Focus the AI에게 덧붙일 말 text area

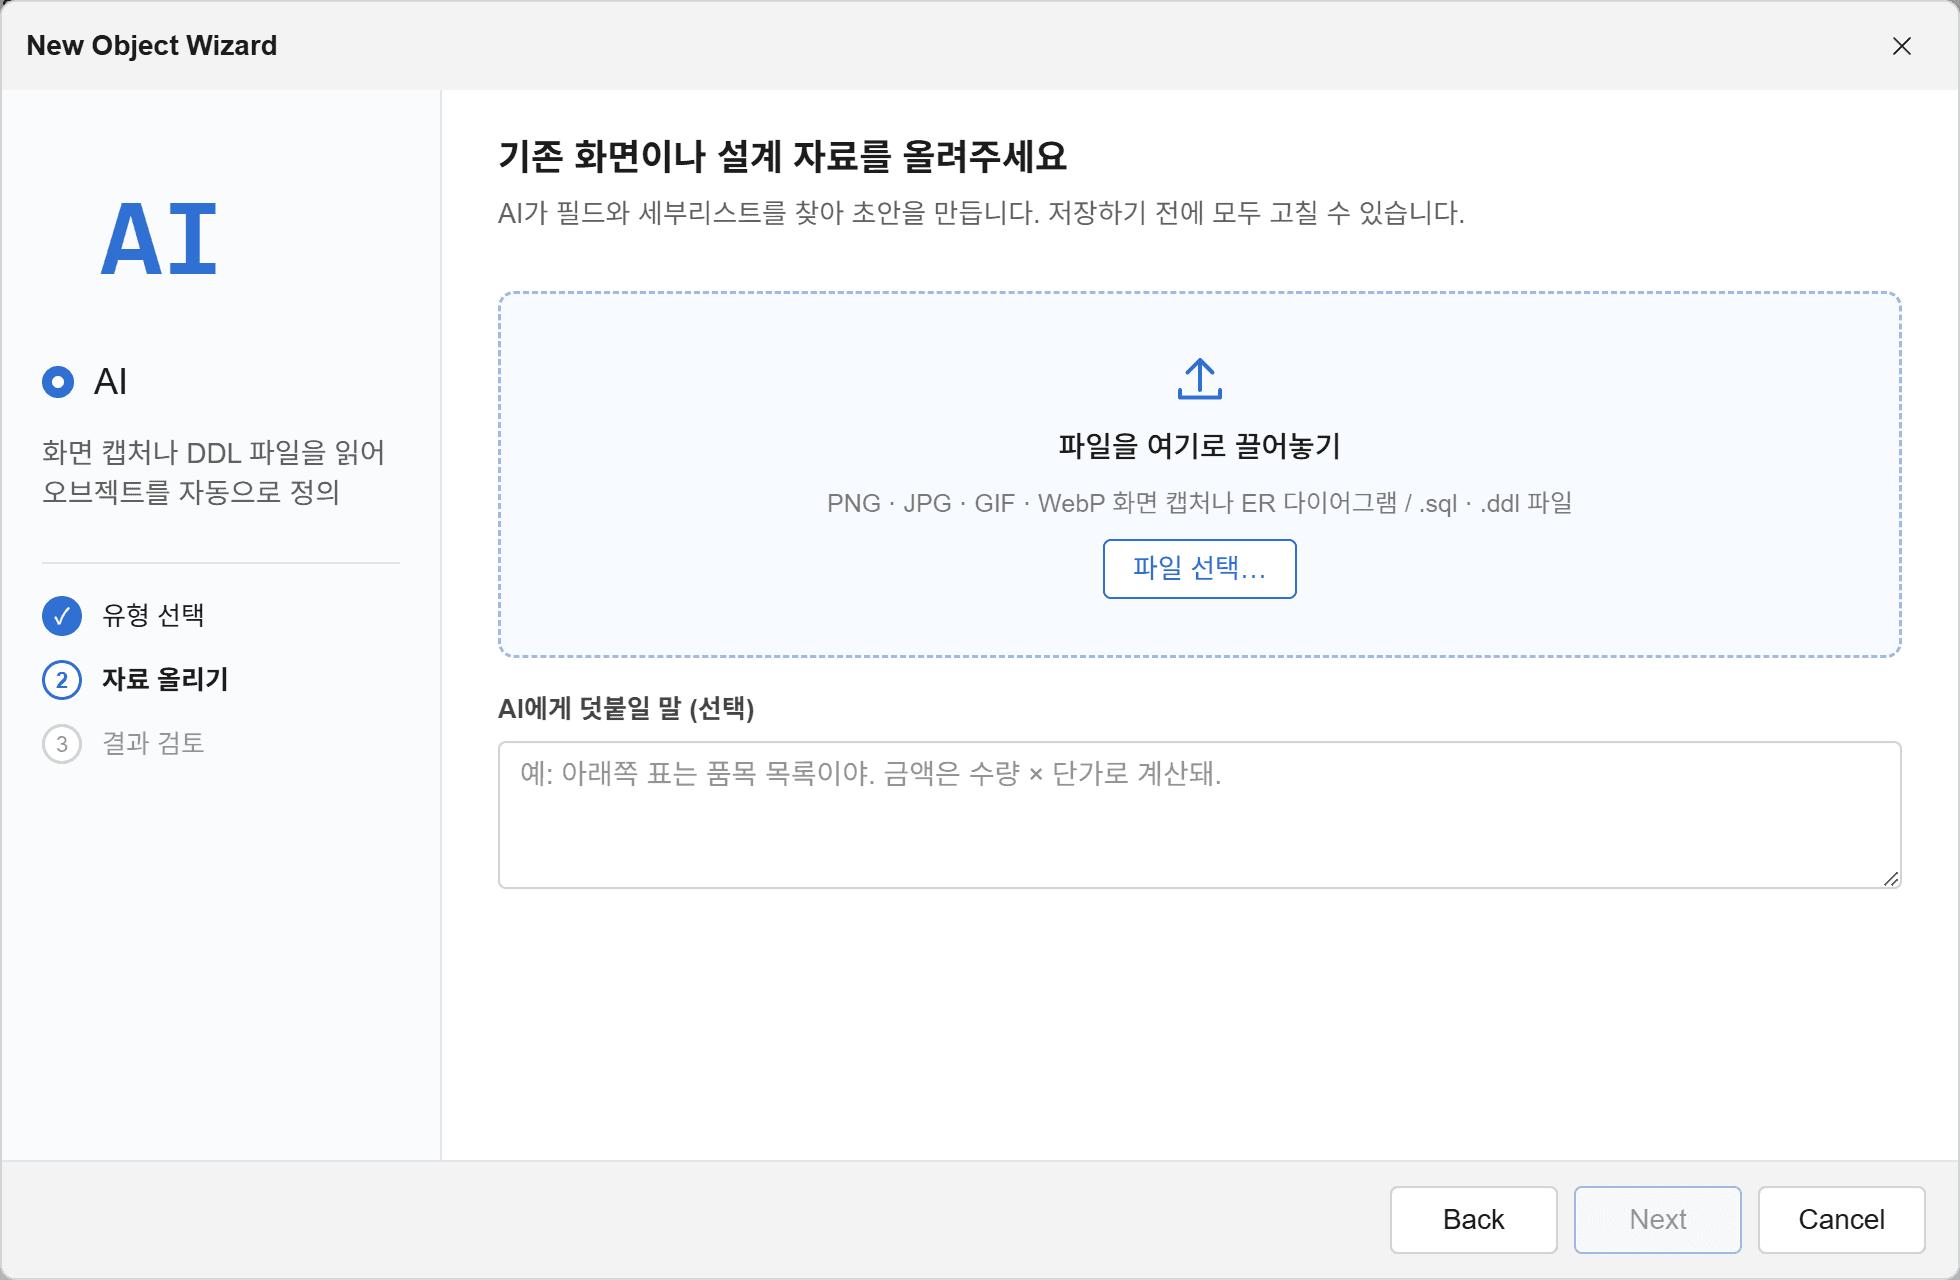1199,815
